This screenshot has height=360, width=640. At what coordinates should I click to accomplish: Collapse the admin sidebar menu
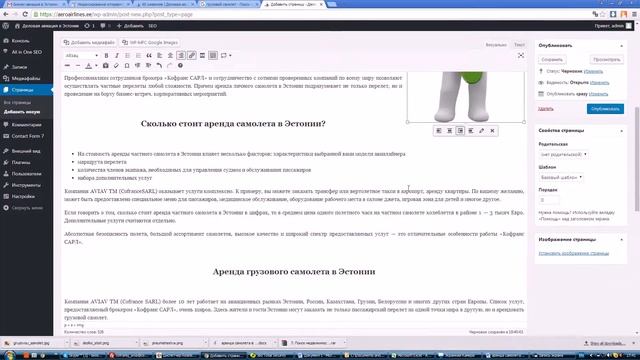point(27,208)
